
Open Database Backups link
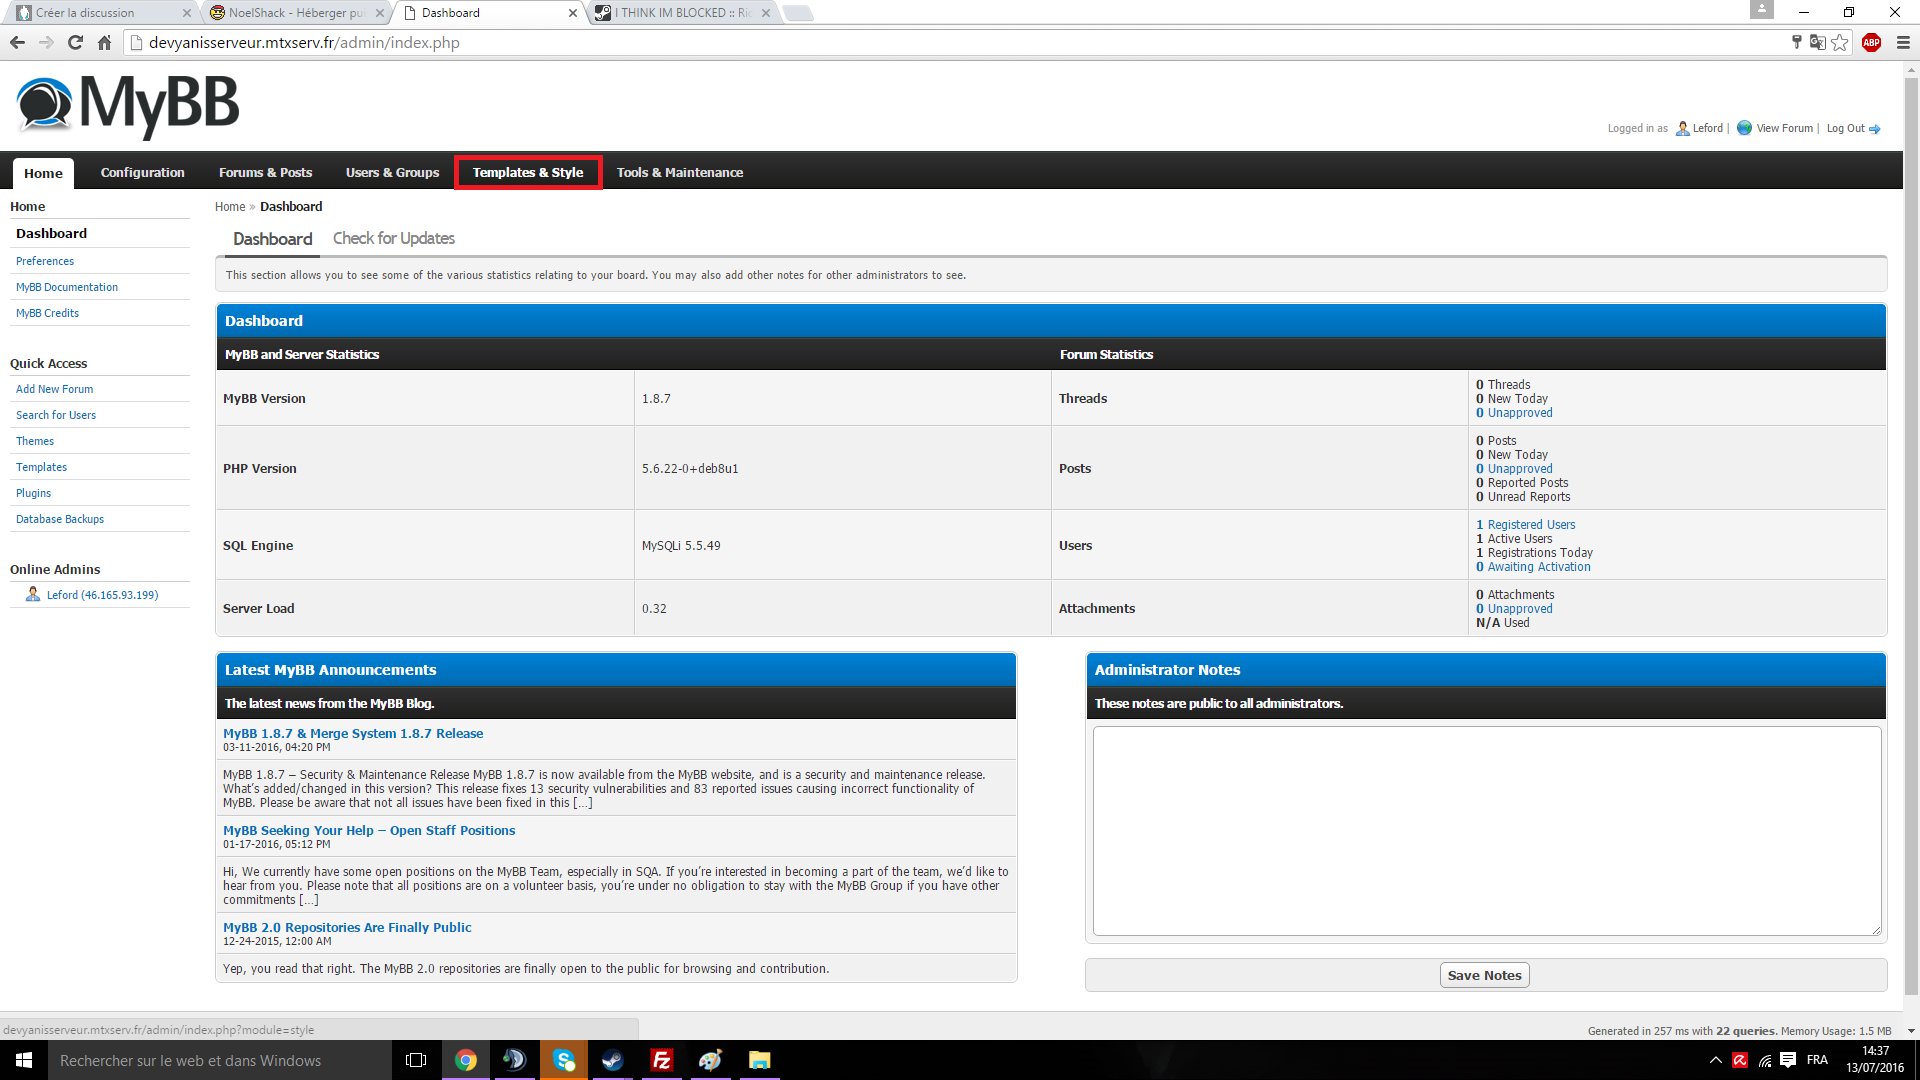pos(60,519)
